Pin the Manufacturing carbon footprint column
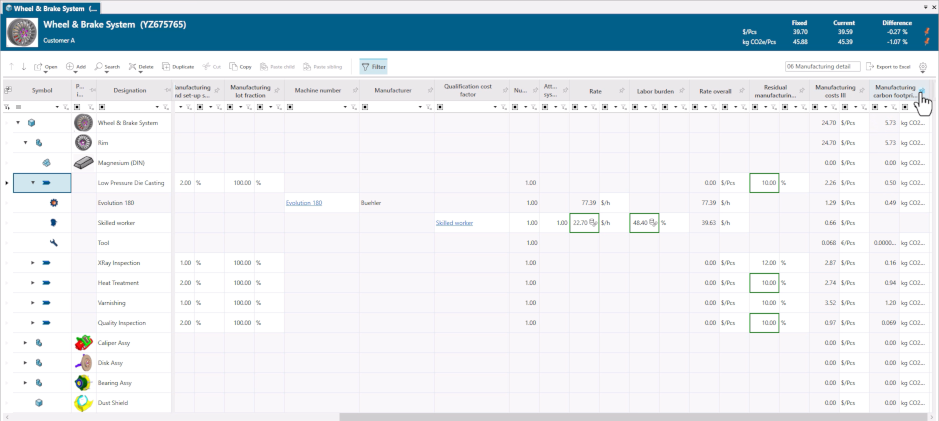 (922, 91)
